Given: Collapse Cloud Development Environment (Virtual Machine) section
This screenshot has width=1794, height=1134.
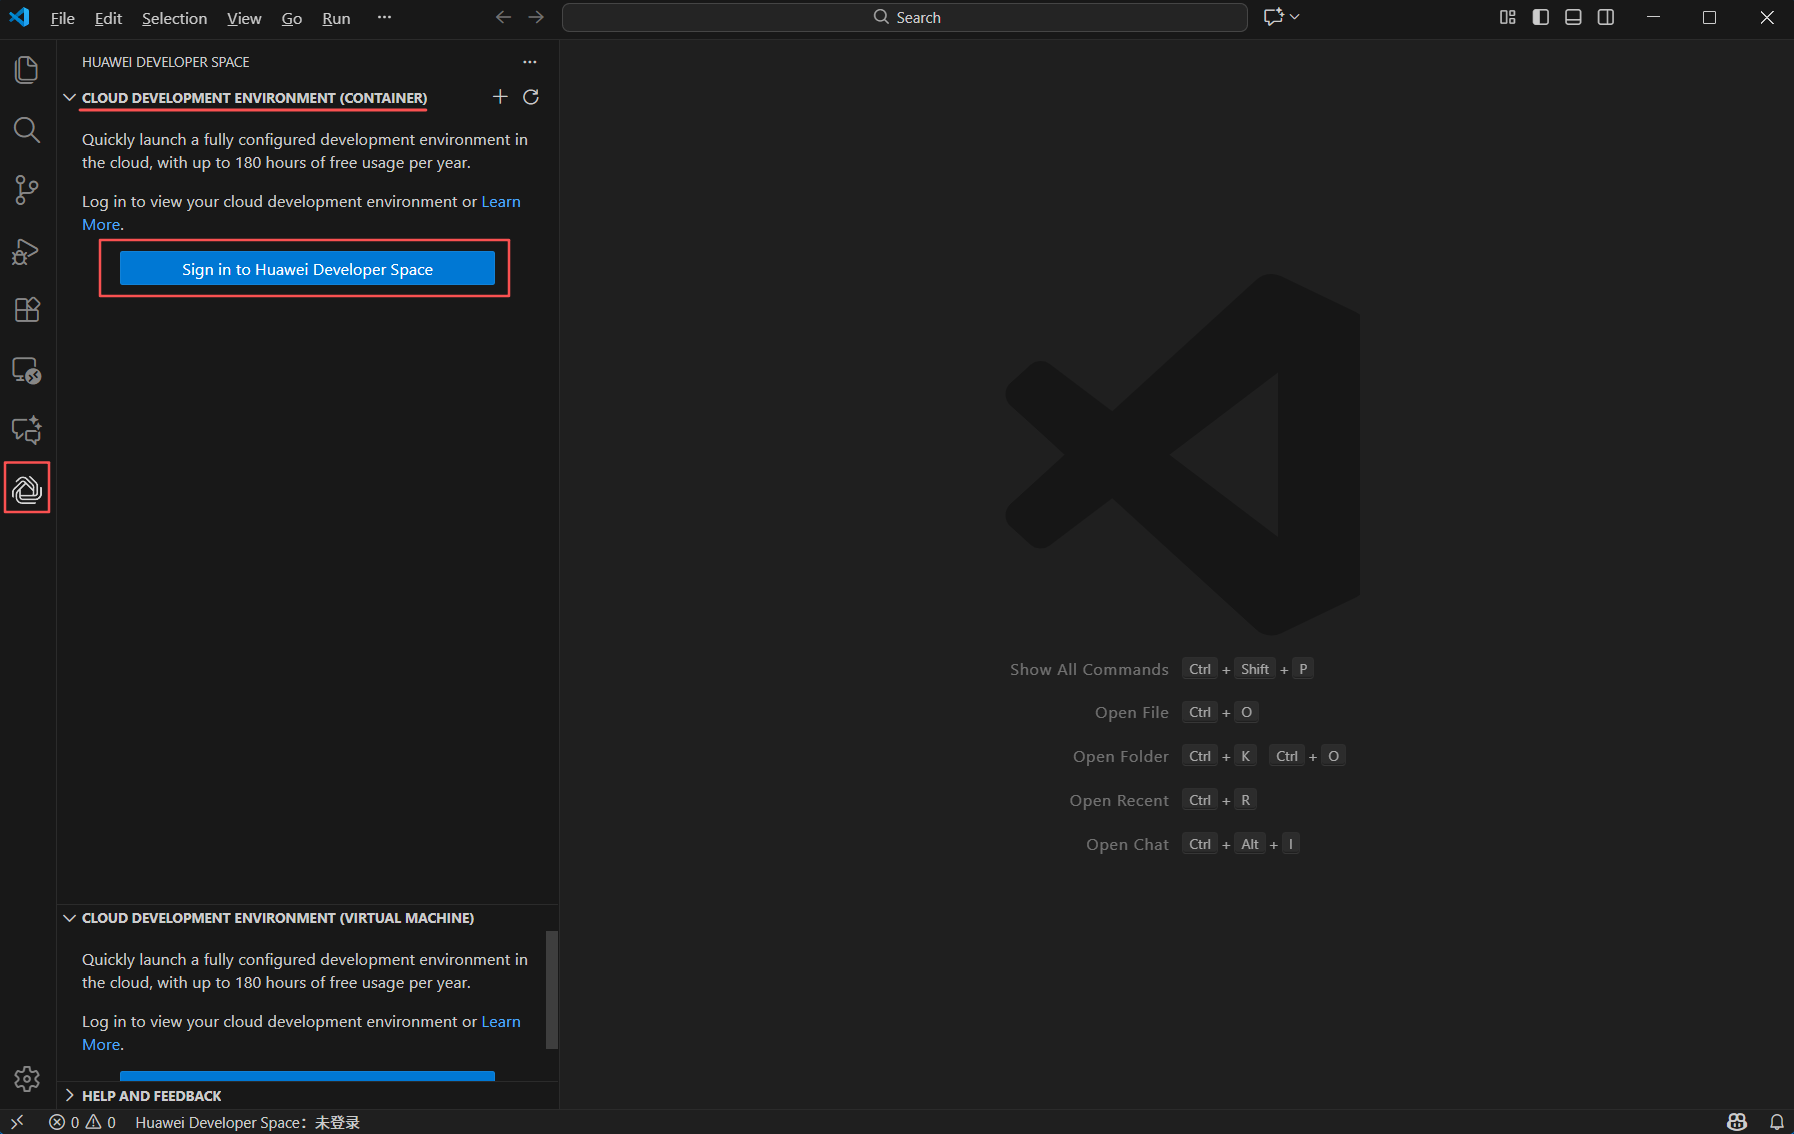Looking at the screenshot, I should click(70, 918).
